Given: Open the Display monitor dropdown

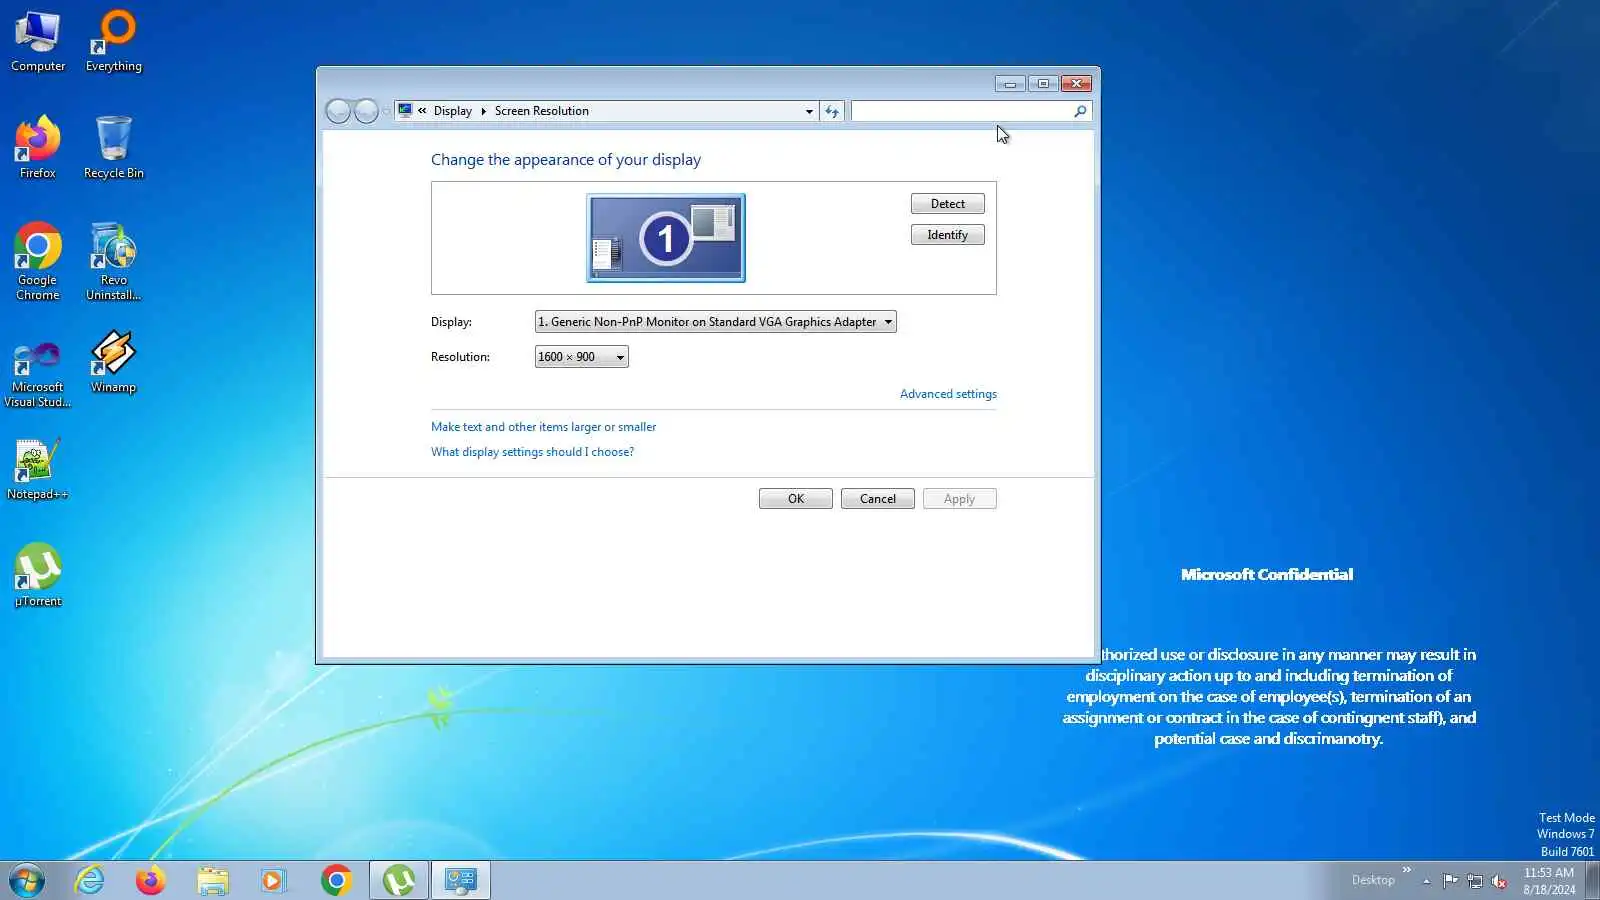Looking at the screenshot, I should pos(715,322).
